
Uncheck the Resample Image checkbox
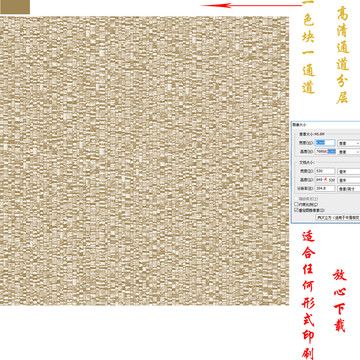tap(296, 210)
